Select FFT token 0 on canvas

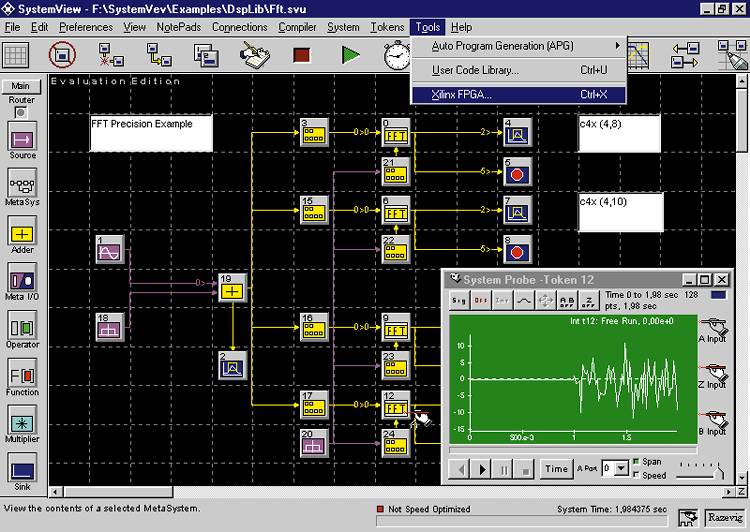396,132
